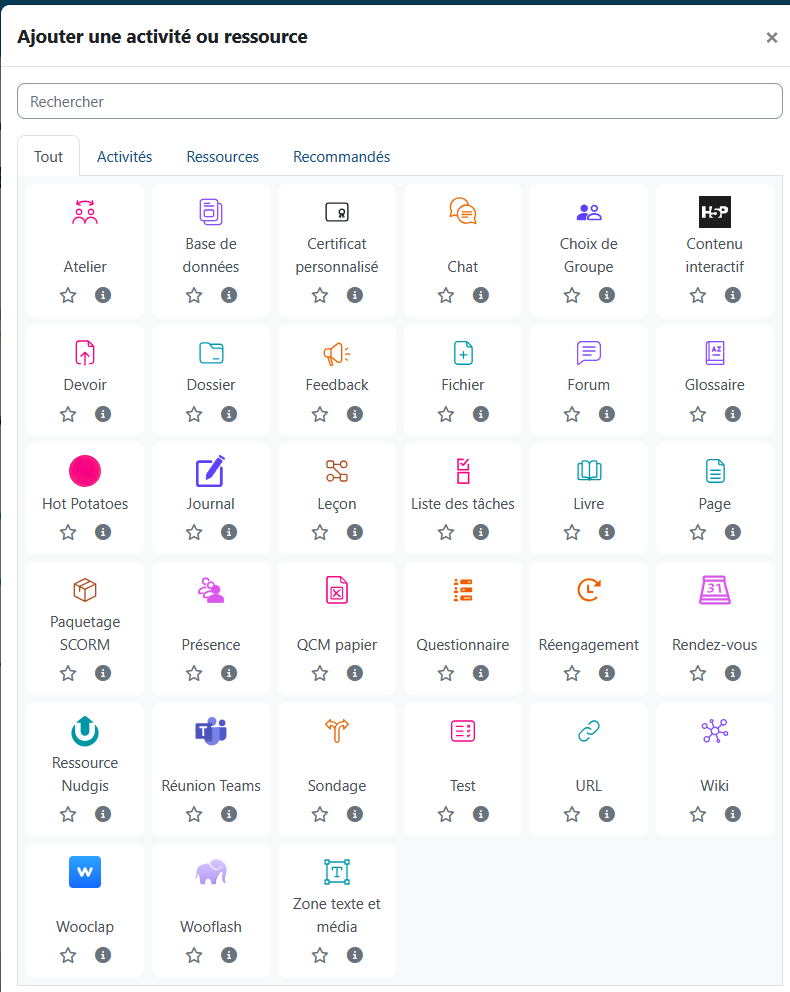Click the Questionnaire activity label

click(462, 645)
